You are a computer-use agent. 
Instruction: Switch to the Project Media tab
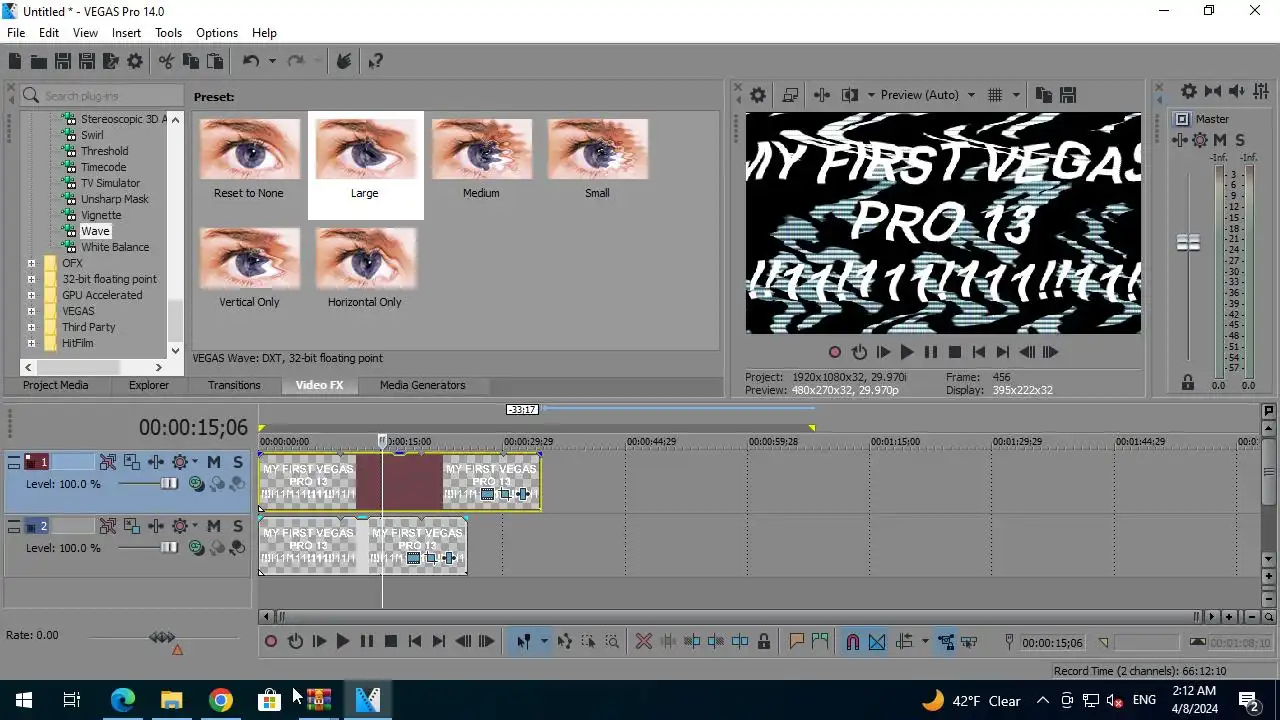tap(55, 385)
